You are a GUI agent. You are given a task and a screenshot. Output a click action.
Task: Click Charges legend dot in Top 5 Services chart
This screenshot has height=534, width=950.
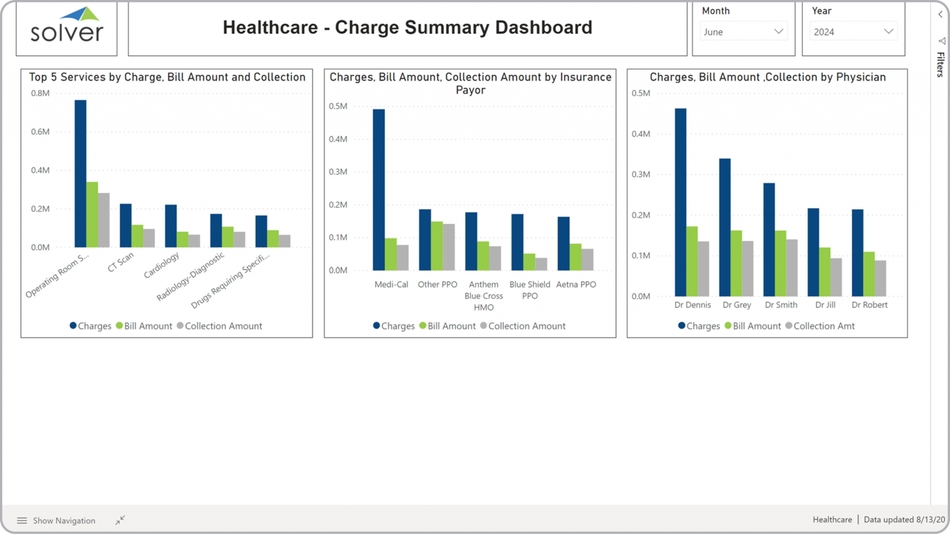click(73, 326)
